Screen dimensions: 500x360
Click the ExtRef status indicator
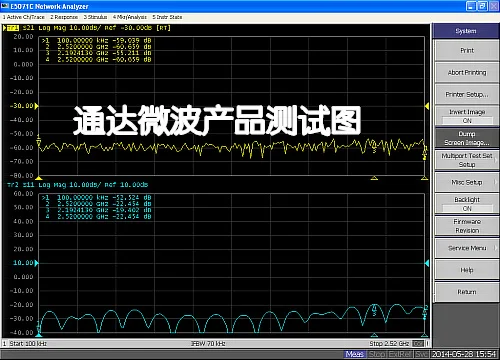click(x=399, y=354)
